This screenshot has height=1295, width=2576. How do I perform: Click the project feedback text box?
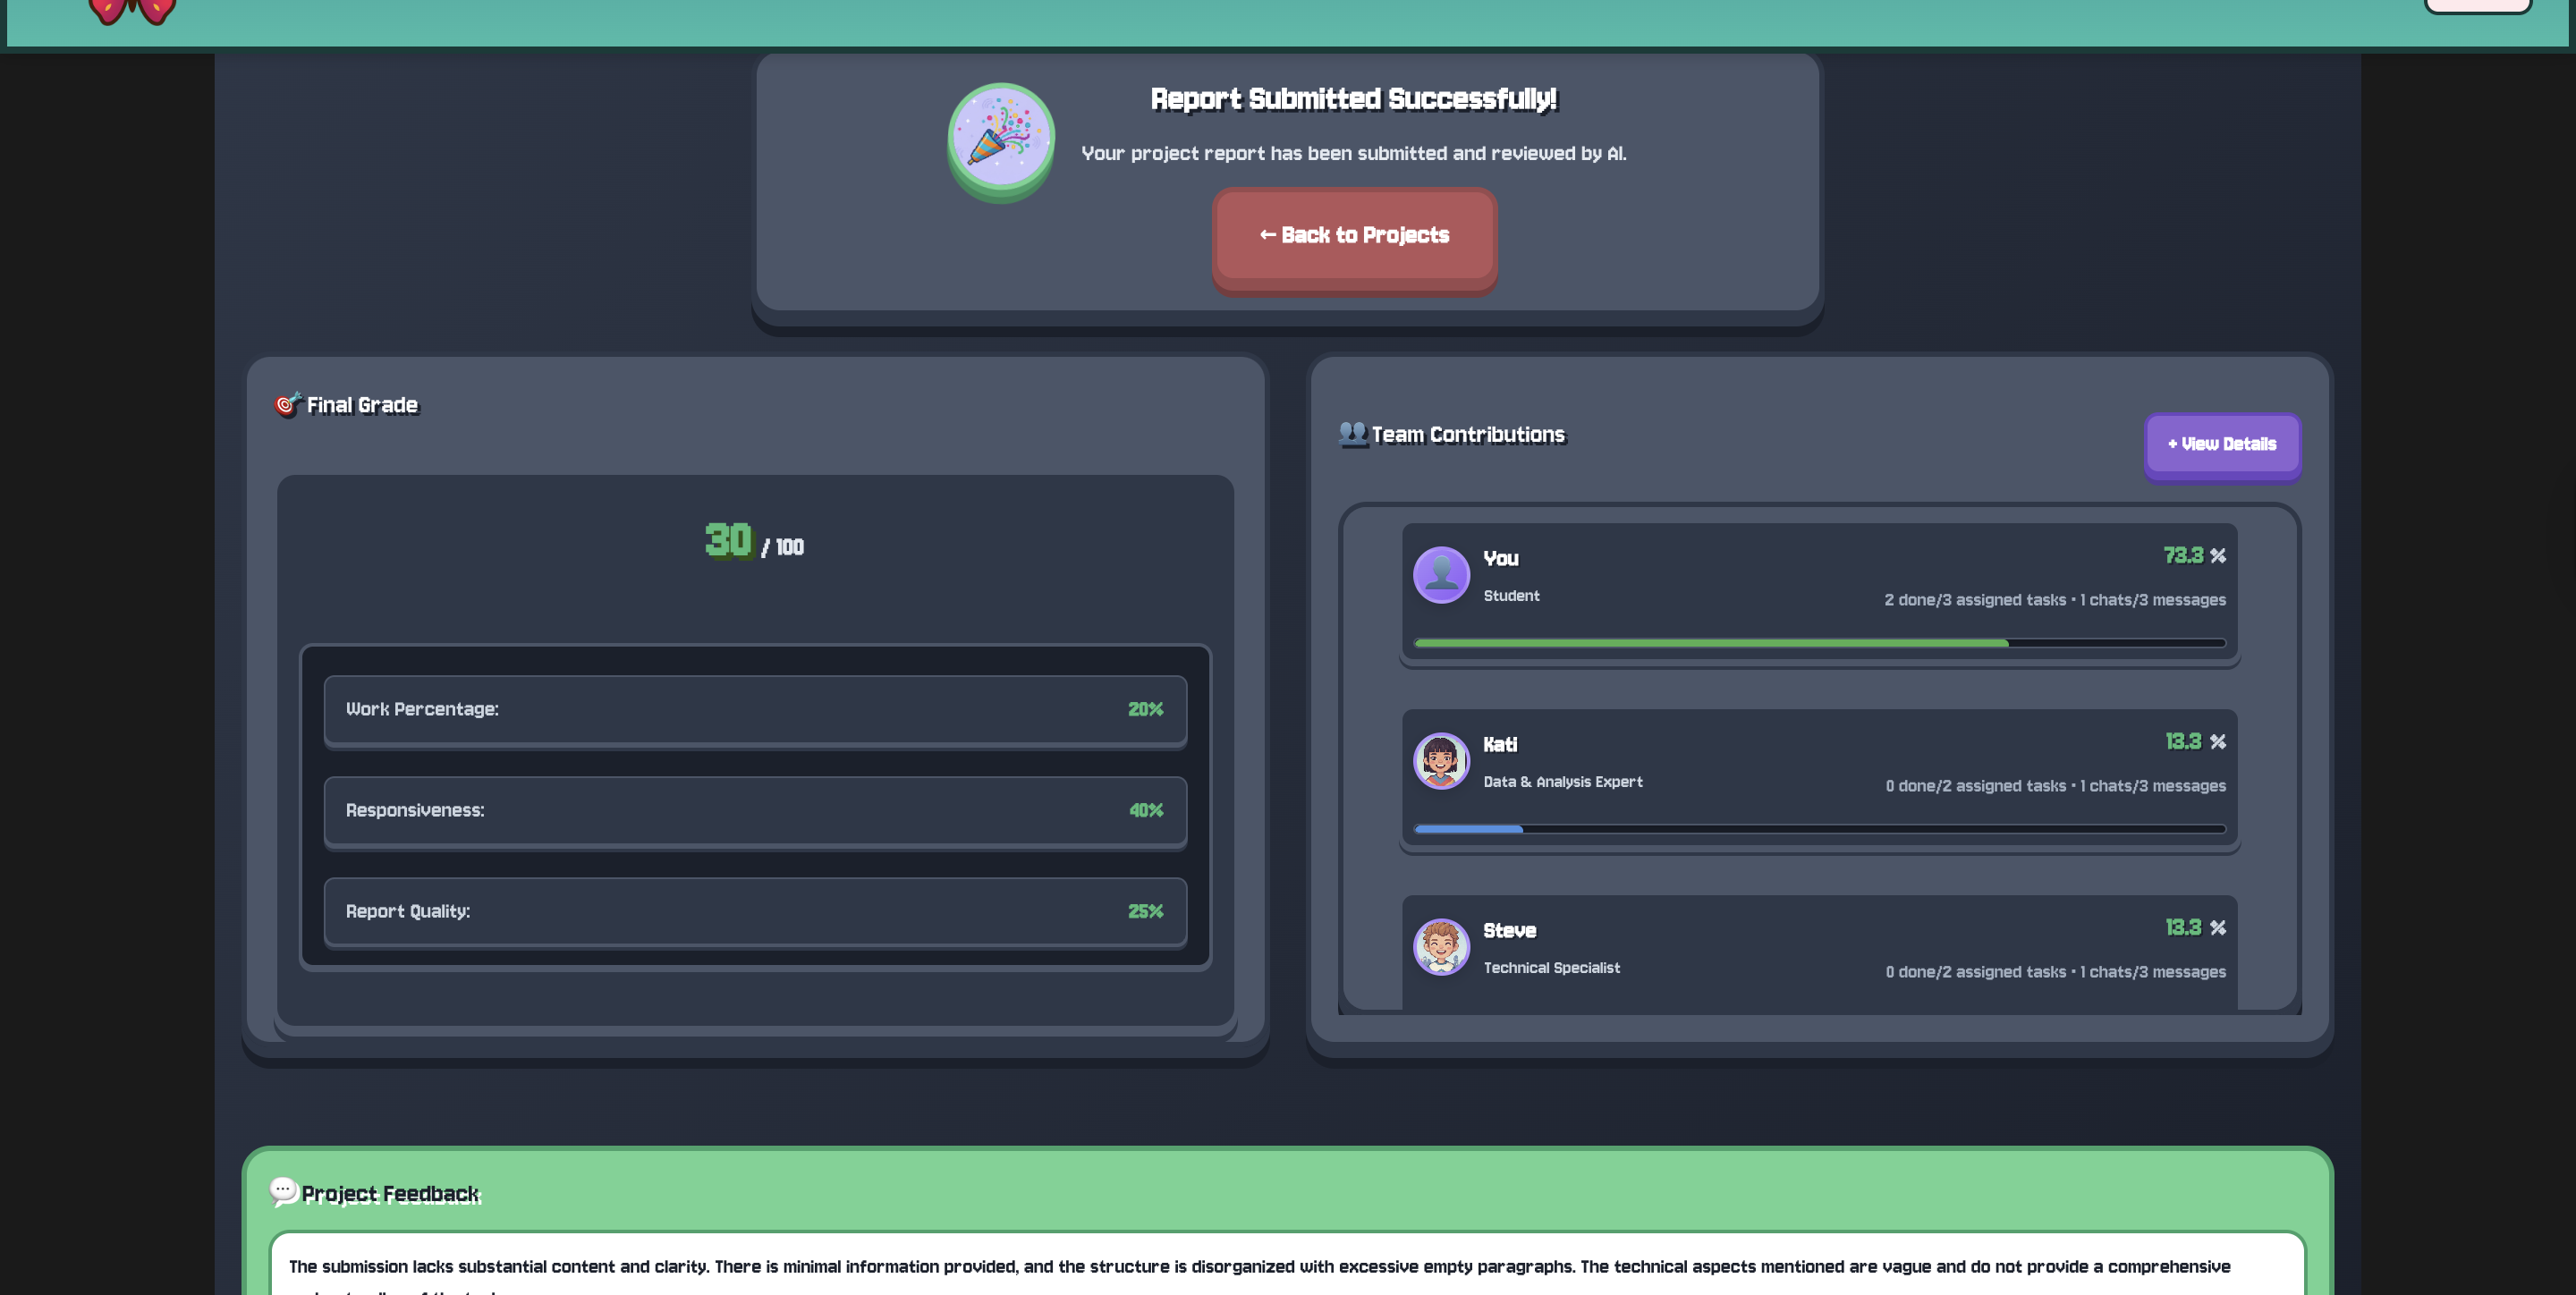tap(1287, 1266)
